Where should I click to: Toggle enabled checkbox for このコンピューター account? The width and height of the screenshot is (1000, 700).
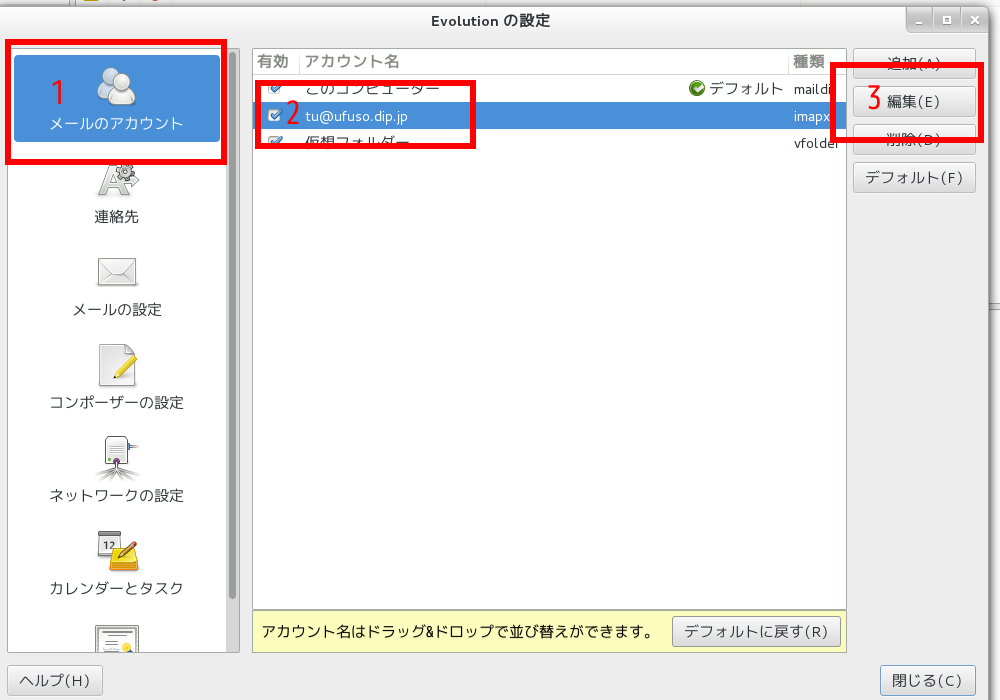(275, 89)
